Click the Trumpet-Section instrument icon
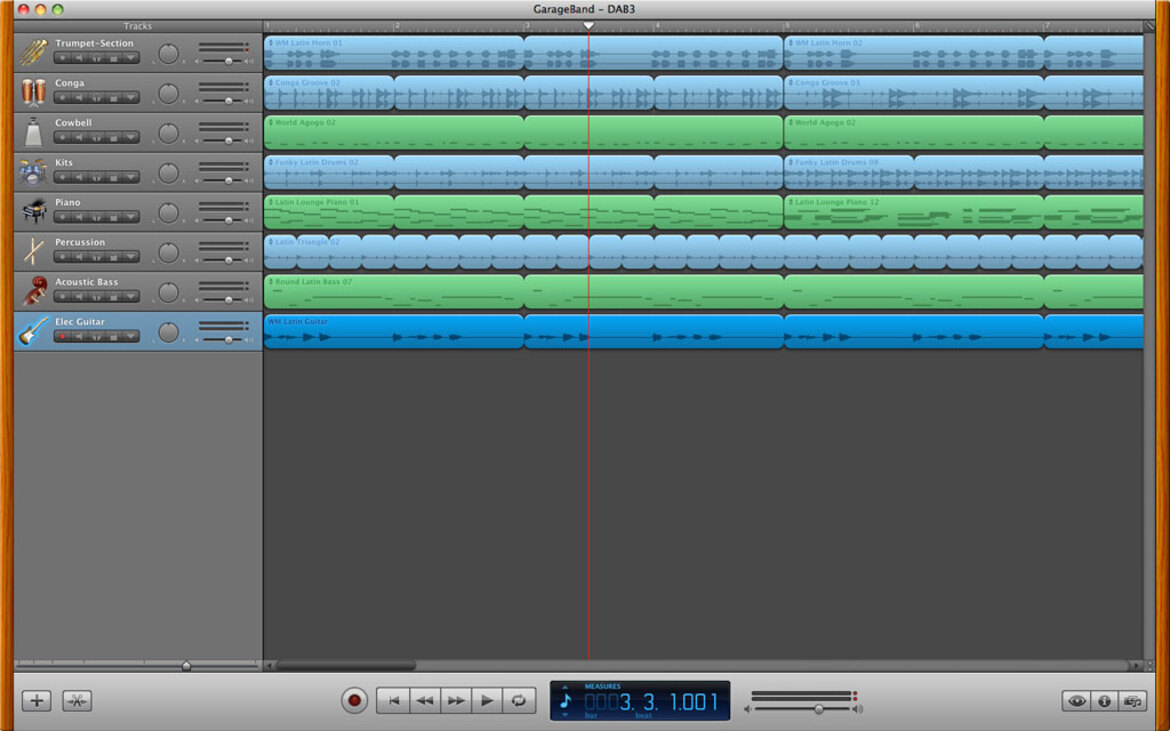This screenshot has height=731, width=1170. pos(33,53)
